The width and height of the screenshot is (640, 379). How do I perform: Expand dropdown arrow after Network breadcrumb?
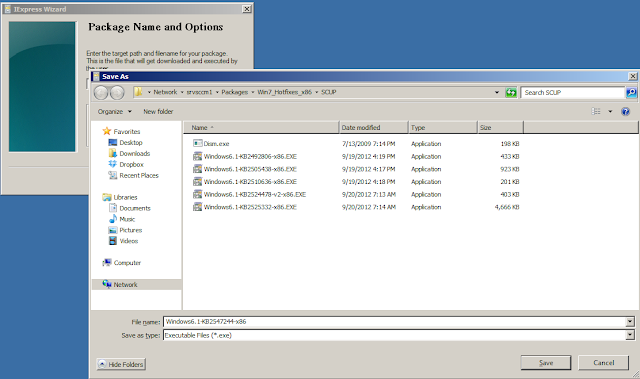pos(182,92)
